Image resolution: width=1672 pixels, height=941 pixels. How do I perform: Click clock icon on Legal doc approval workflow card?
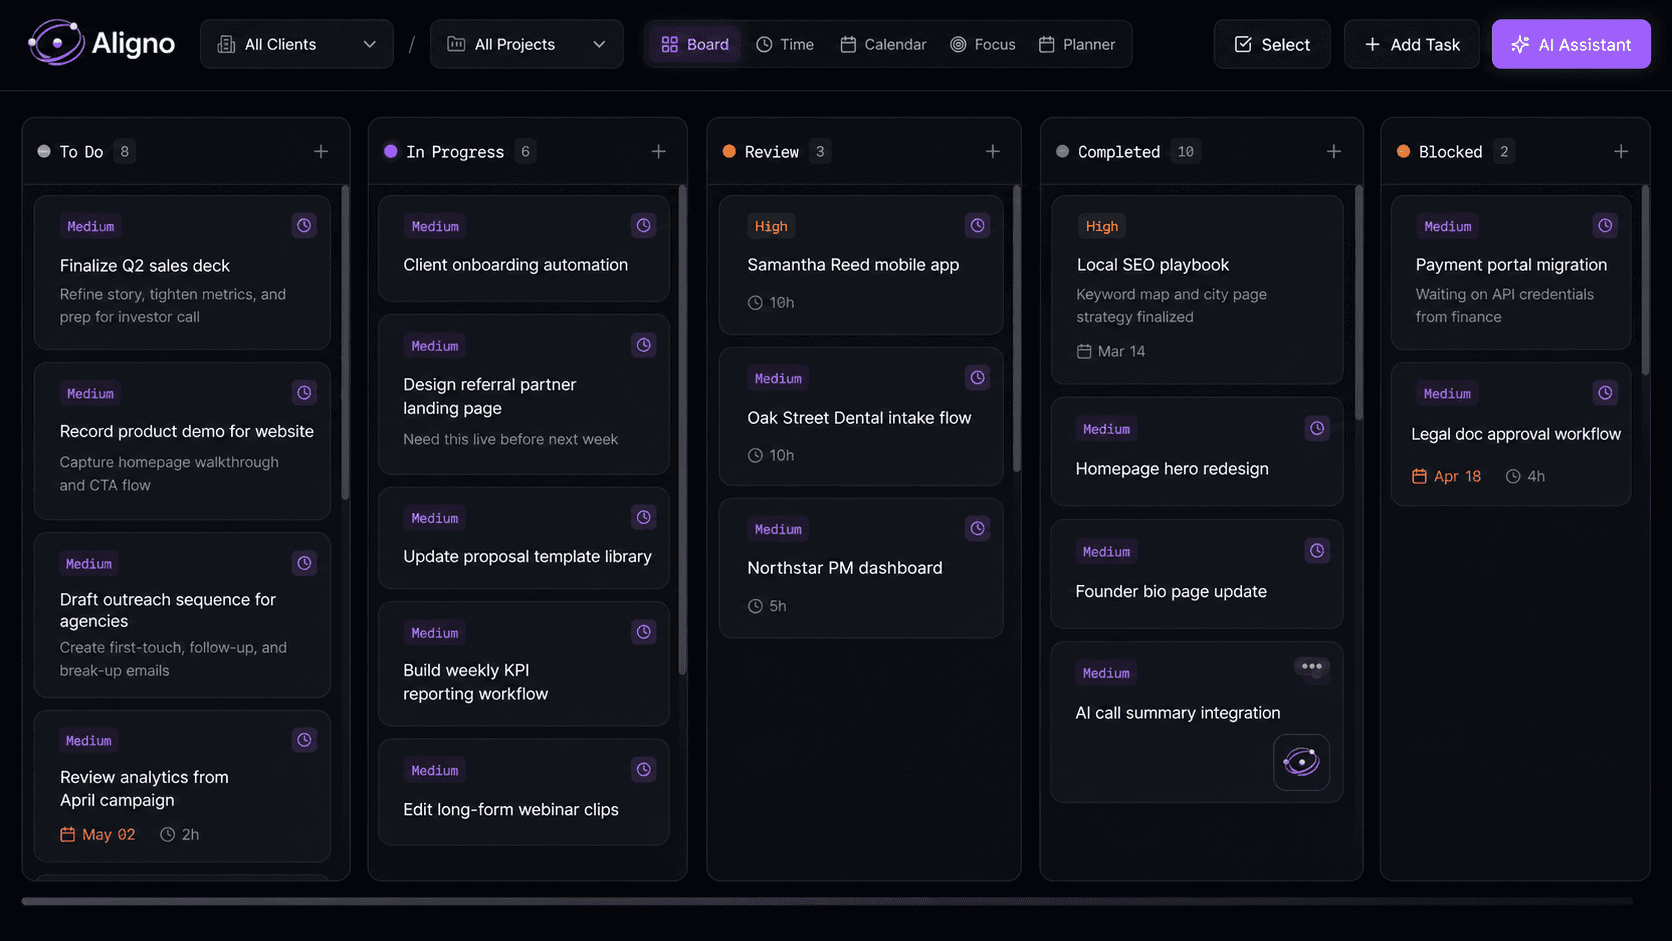click(1605, 393)
